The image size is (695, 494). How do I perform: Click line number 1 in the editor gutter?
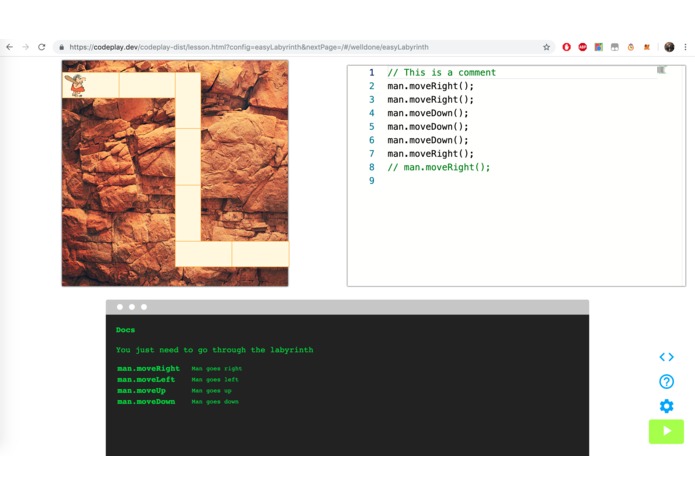[x=371, y=72]
